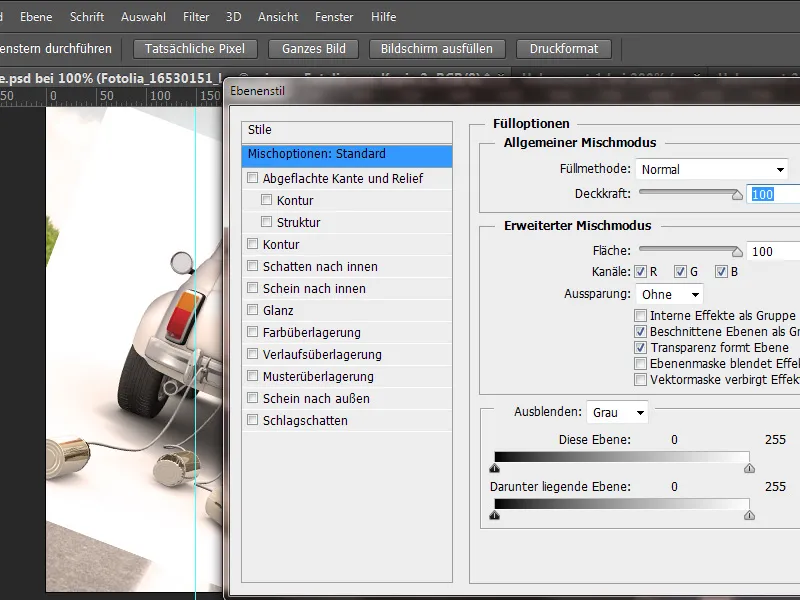Click the Ganzes Bild button
The width and height of the screenshot is (800, 600).
[x=314, y=49]
